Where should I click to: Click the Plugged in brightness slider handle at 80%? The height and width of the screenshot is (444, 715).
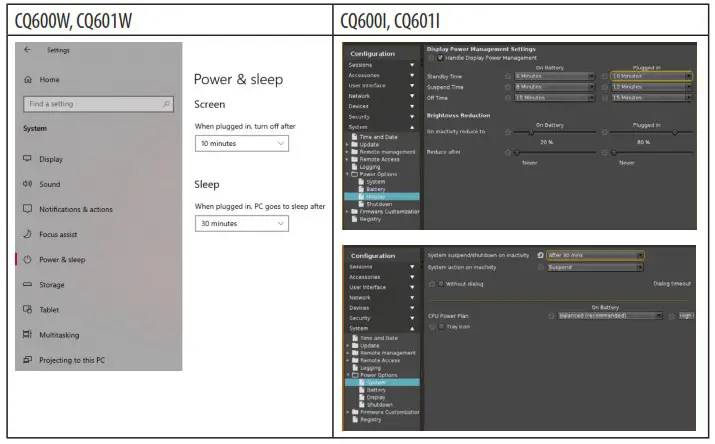[675, 132]
